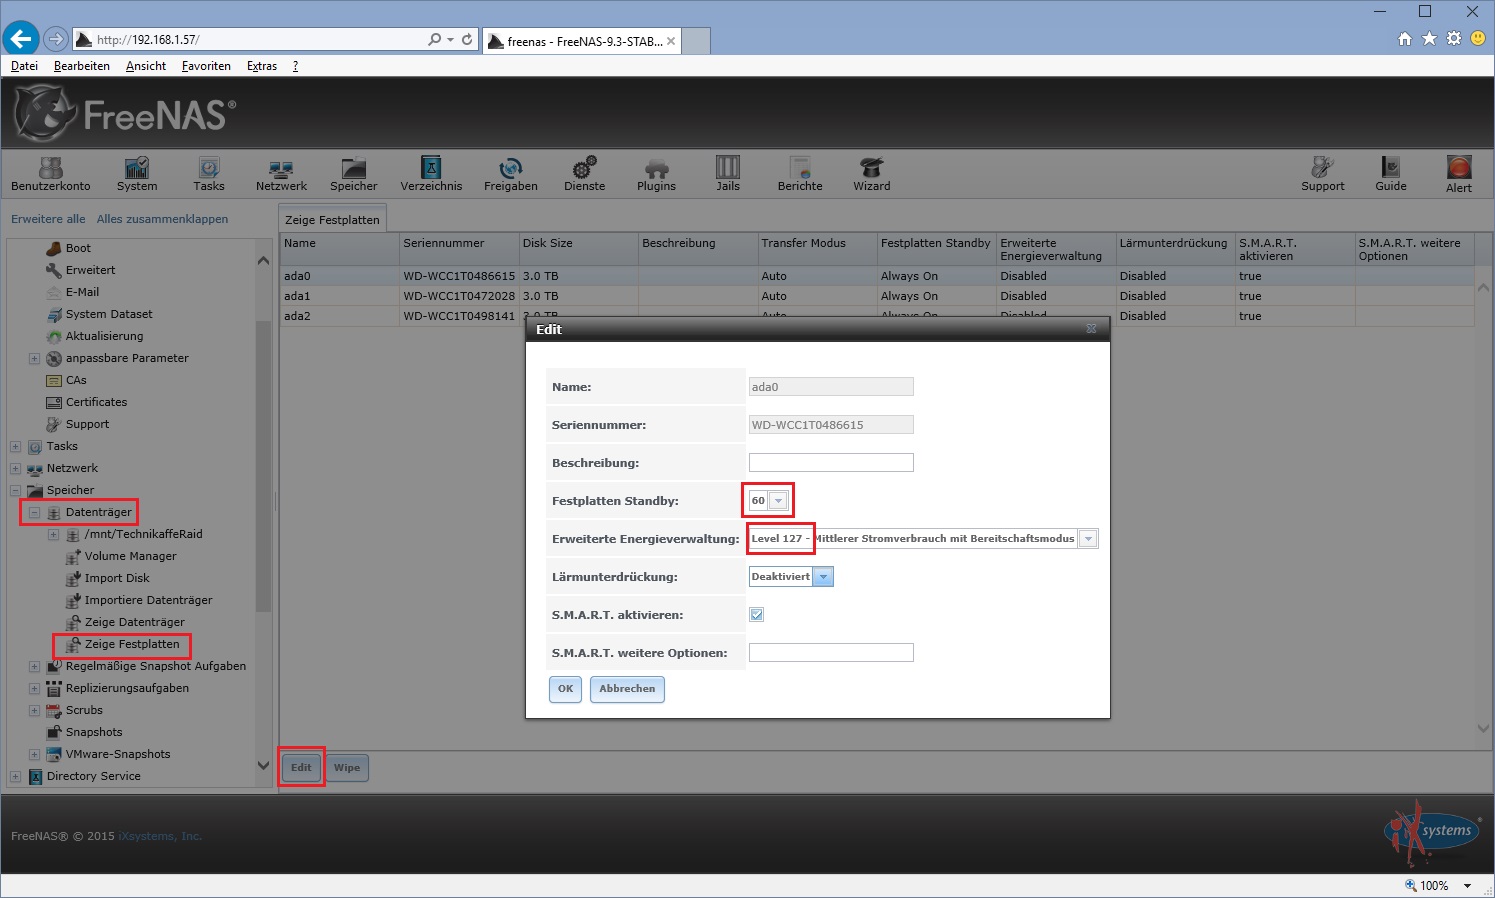Screen dimensions: 1495x898
Task: Open the Netzwerk toolbar icon
Action: tap(281, 174)
